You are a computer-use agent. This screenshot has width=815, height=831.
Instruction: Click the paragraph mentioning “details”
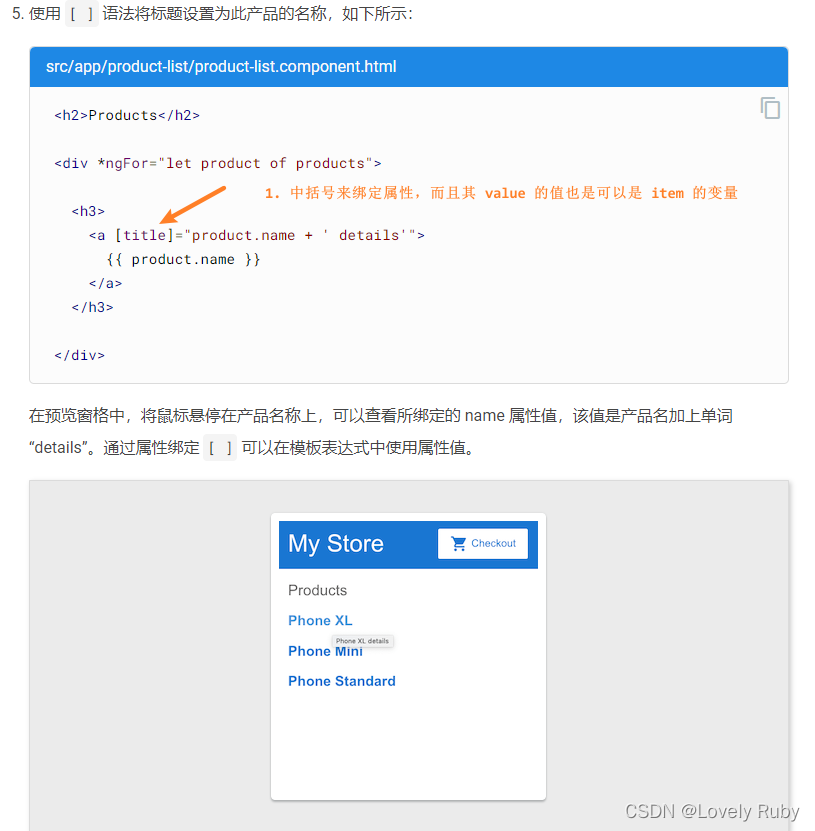click(380, 431)
